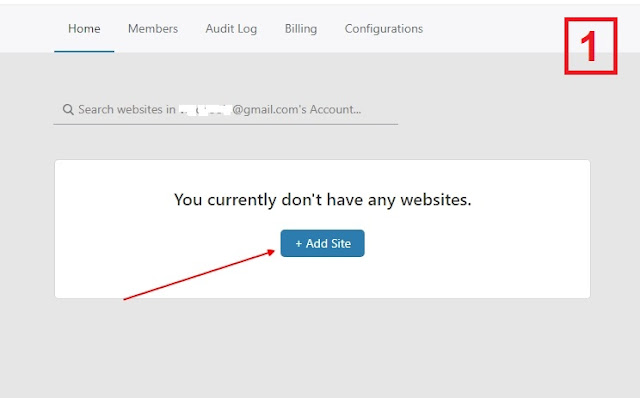This screenshot has height=398, width=640.
Task: Click the gray background below the websites card
Action: point(322,347)
